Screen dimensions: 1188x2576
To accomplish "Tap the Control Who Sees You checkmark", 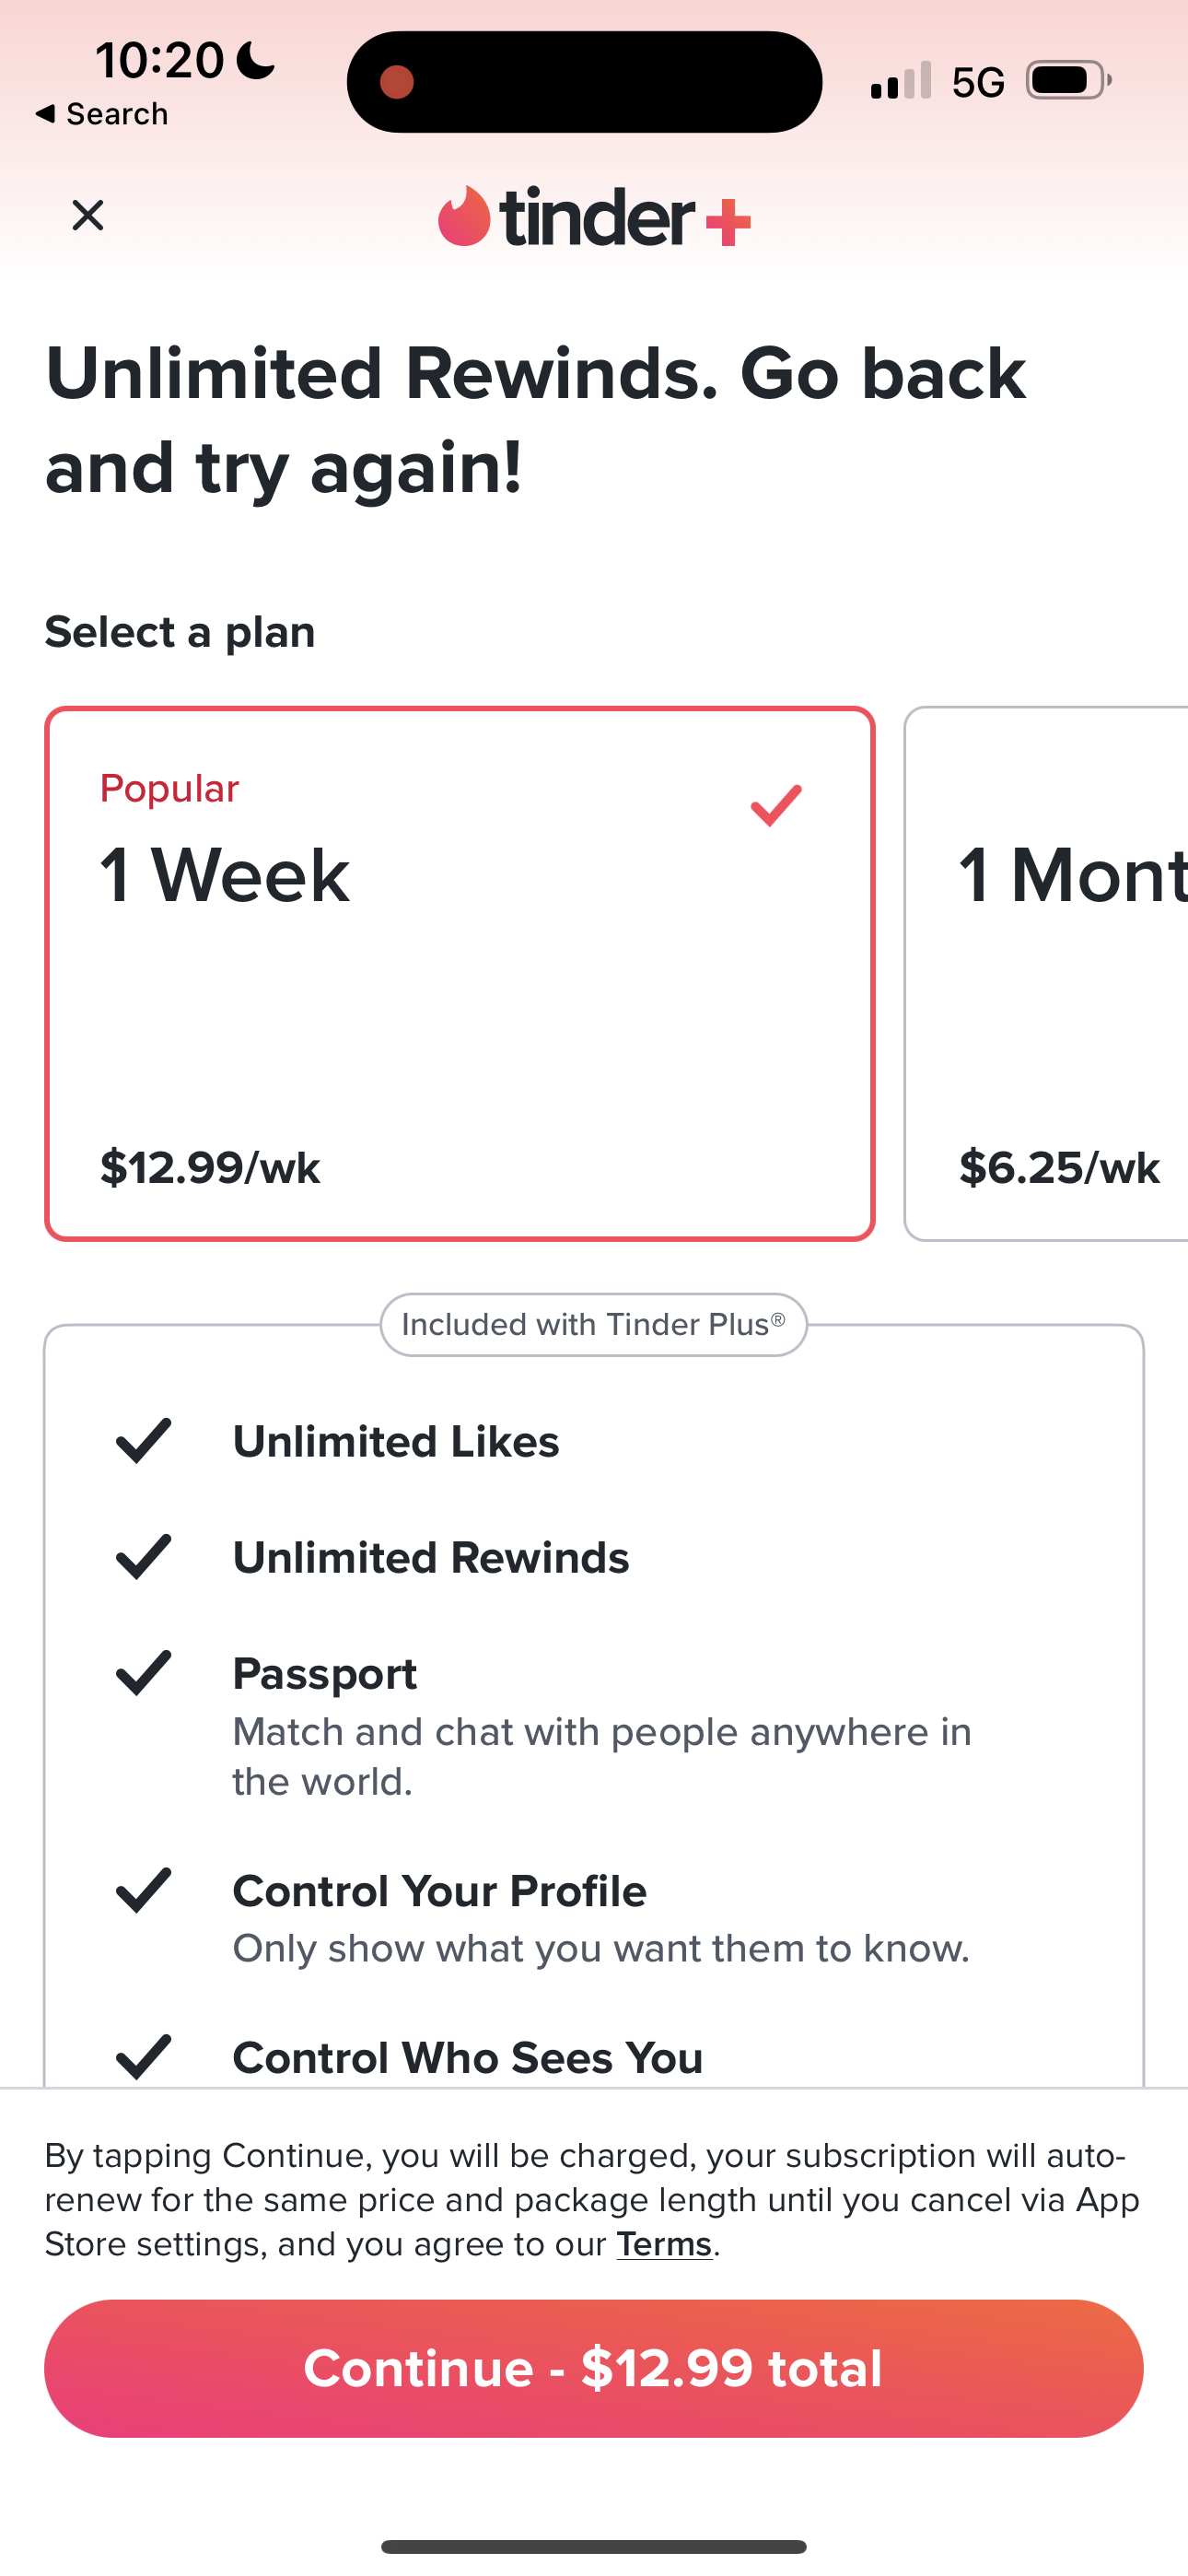I will [144, 2057].
